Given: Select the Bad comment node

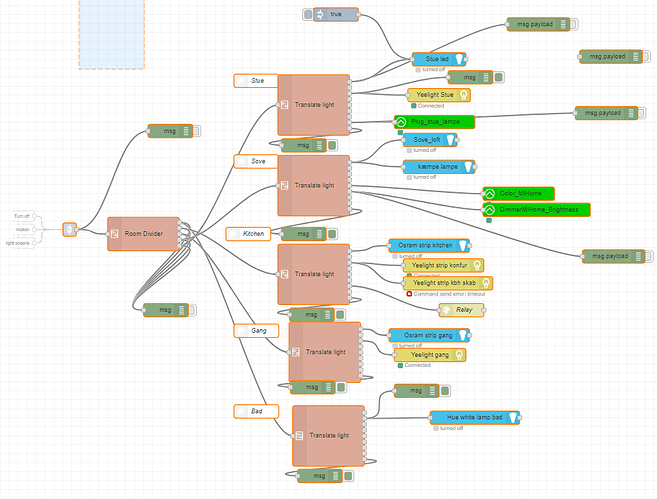Looking at the screenshot, I should [x=256, y=411].
